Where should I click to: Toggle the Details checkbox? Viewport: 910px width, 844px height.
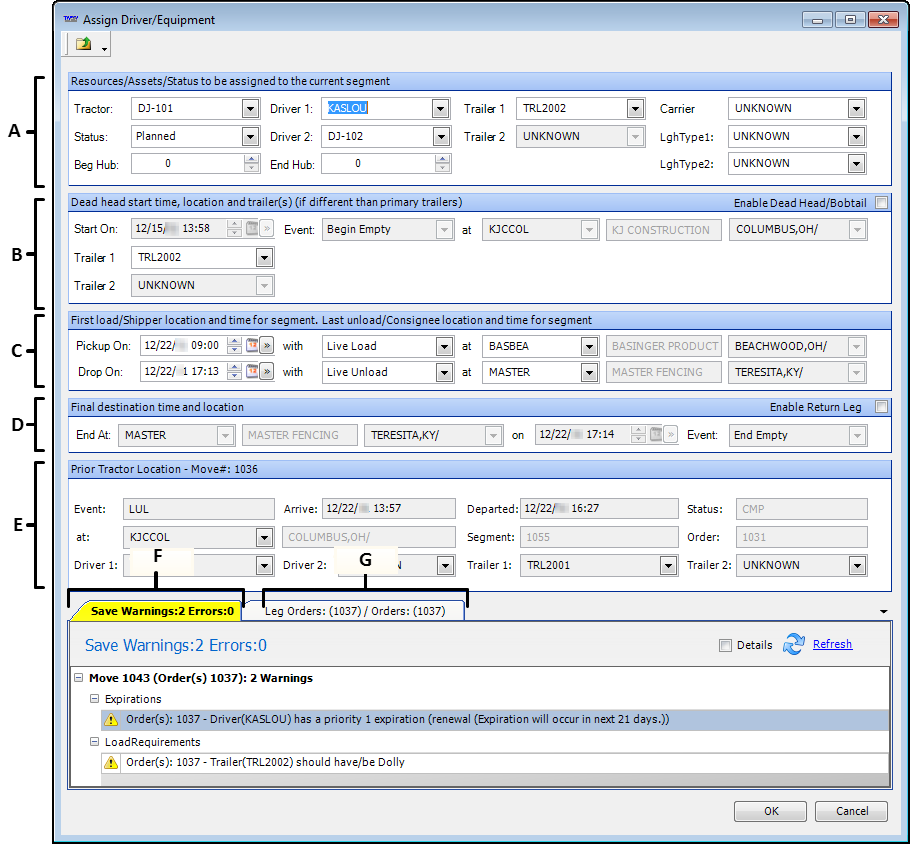click(725, 646)
